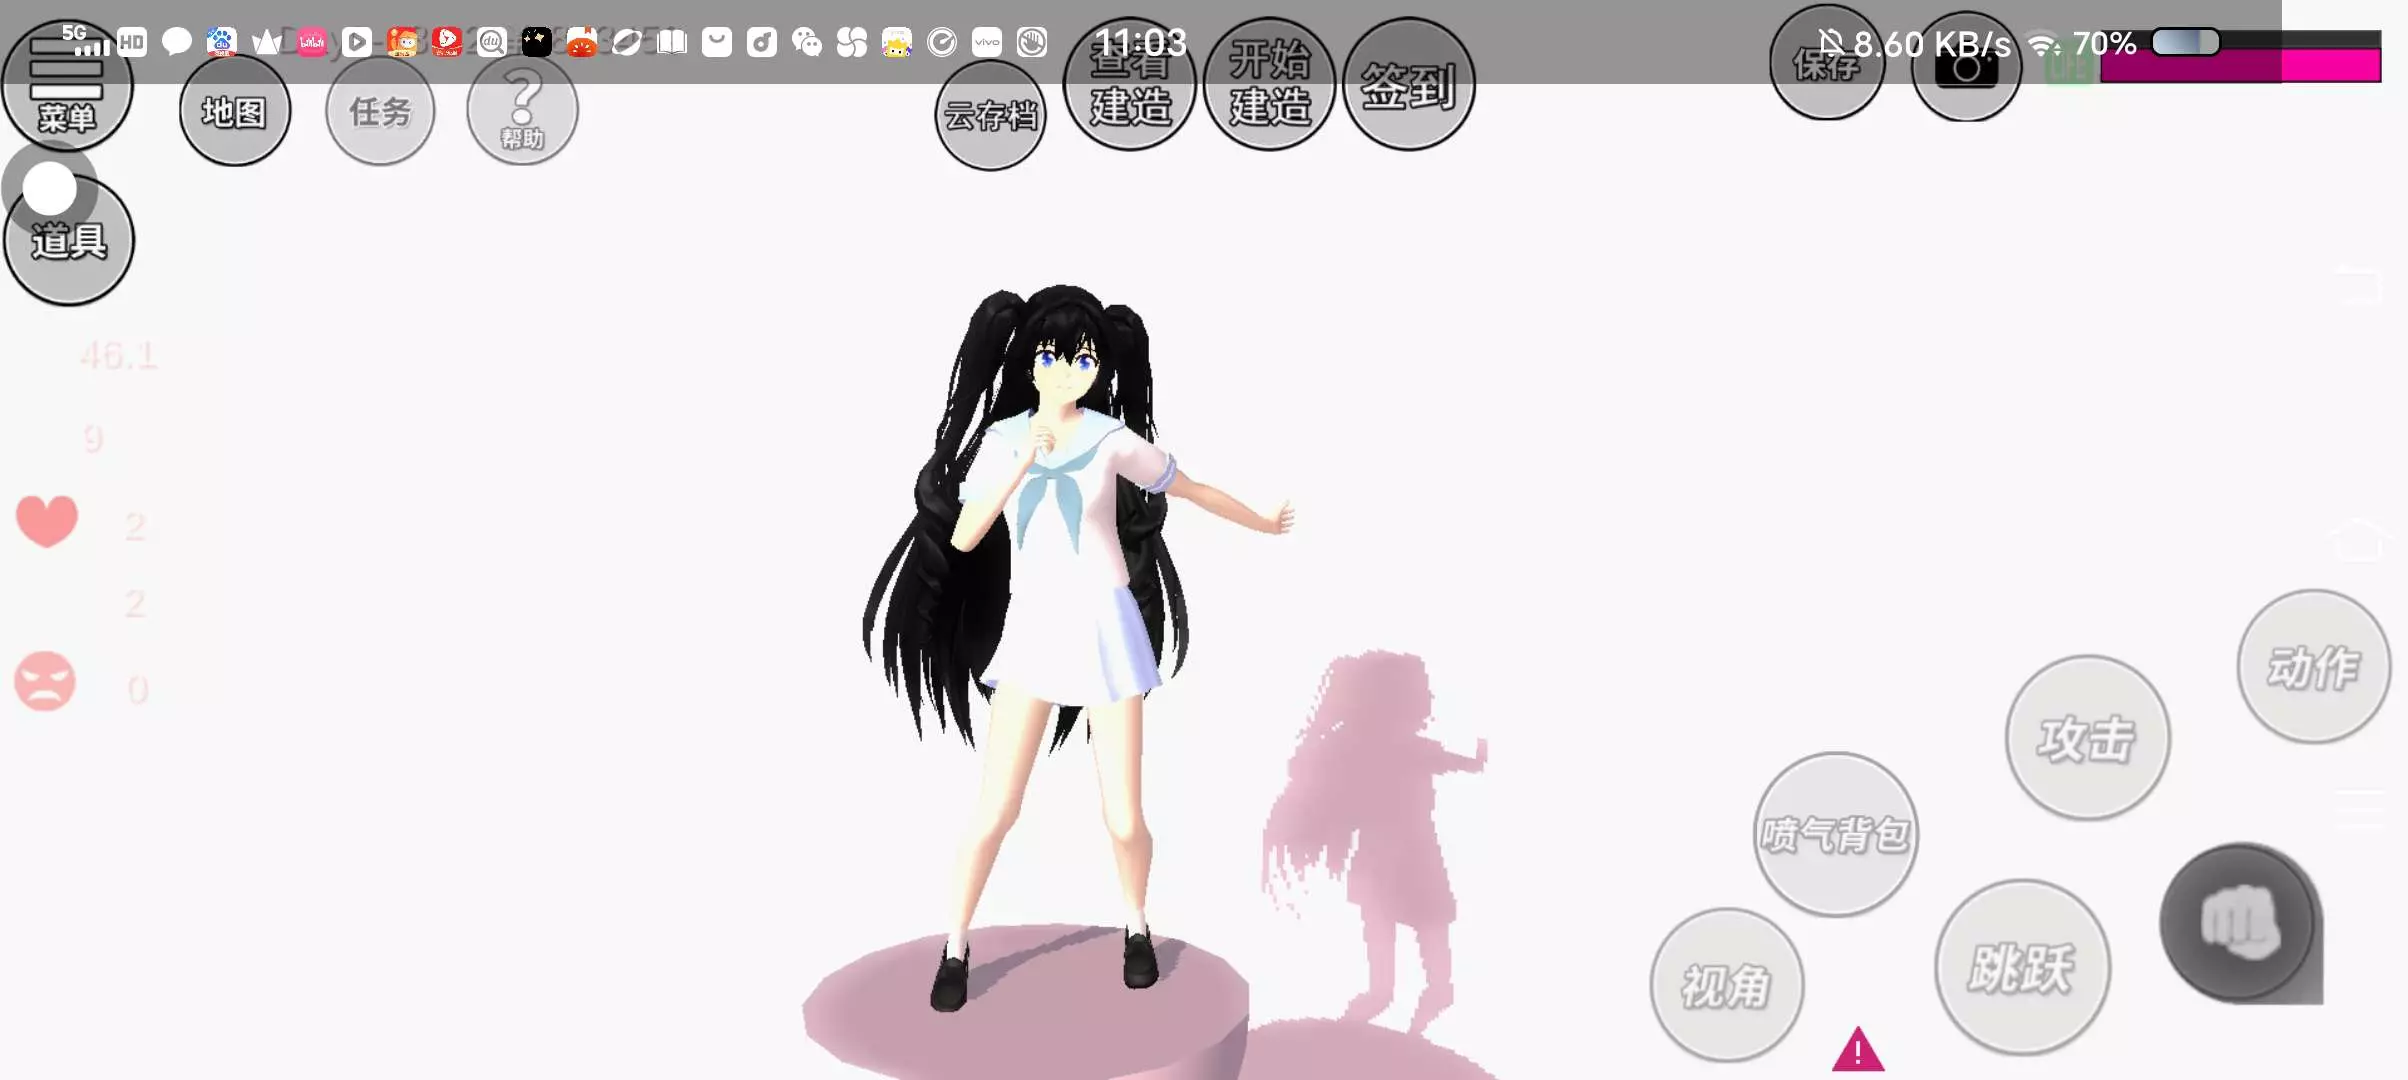Open the 任务 tasks button
This screenshot has height=1080, width=2408.
[380, 111]
